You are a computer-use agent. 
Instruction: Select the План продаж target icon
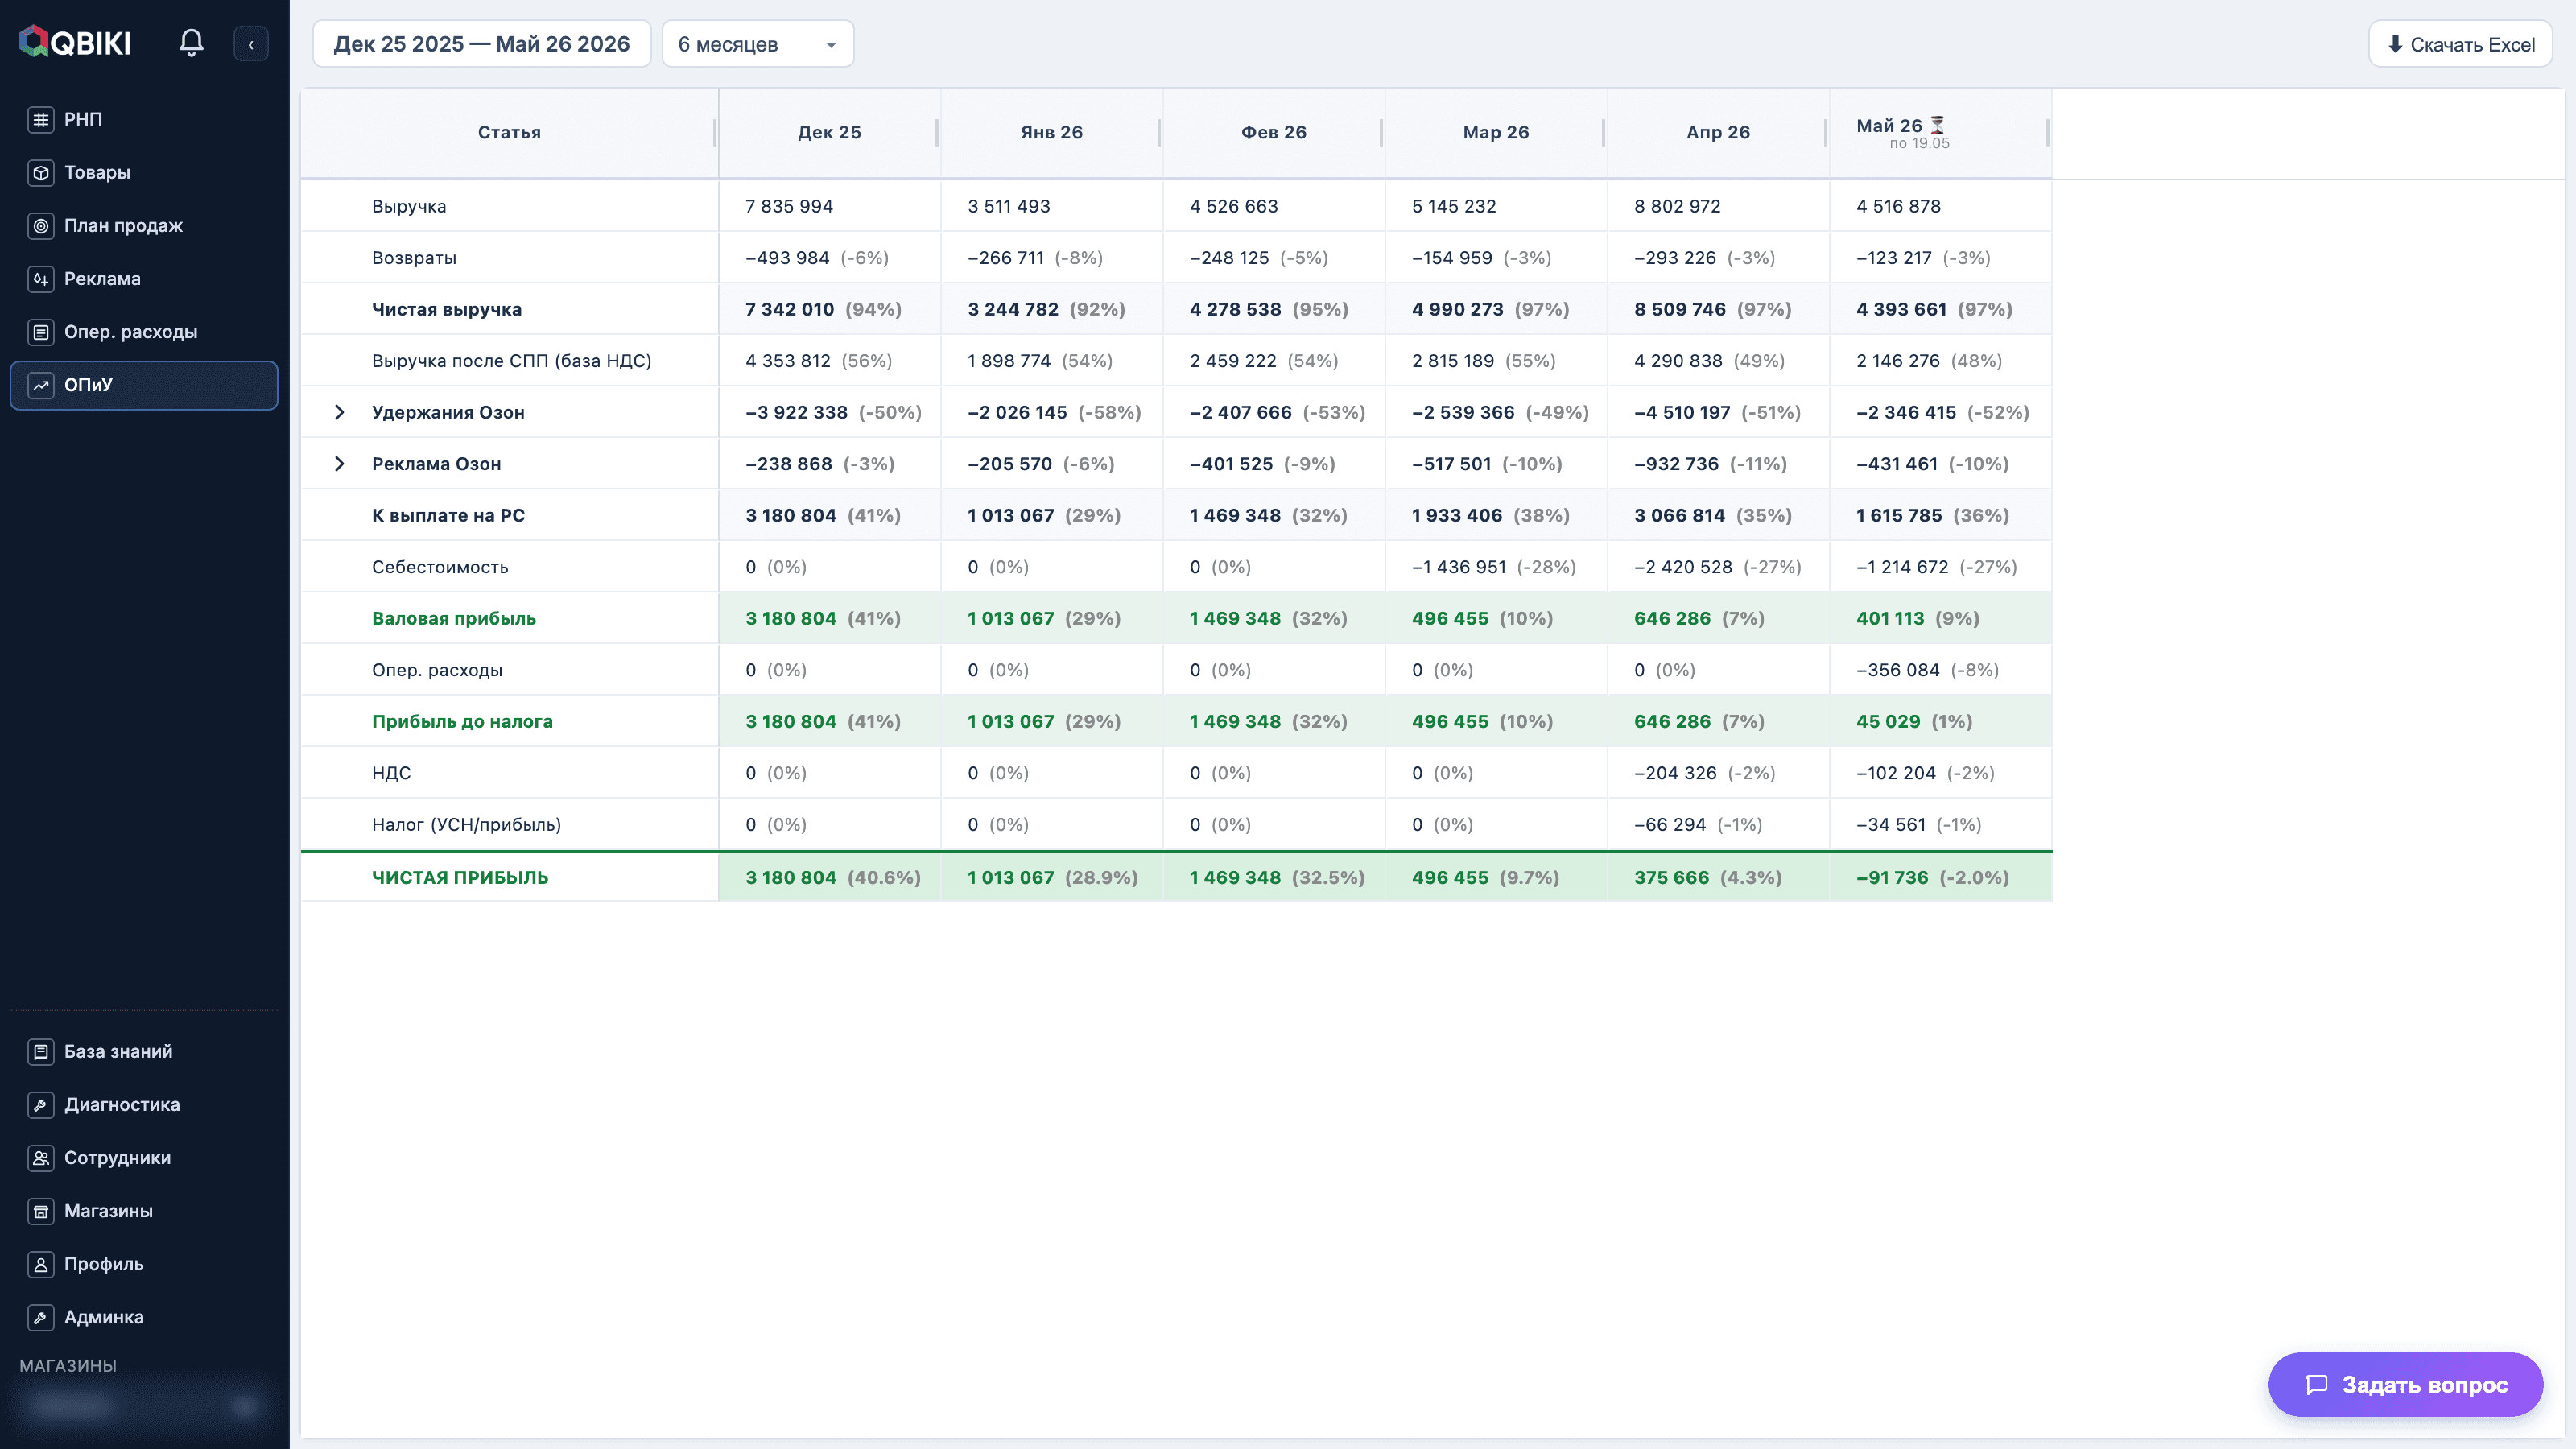tap(41, 225)
